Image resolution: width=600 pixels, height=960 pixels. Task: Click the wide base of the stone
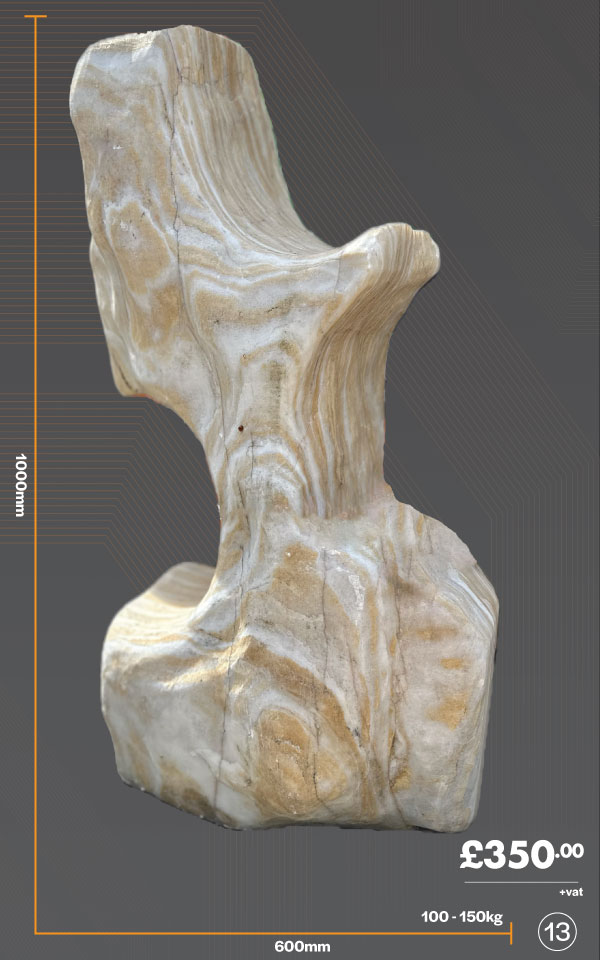(300, 720)
